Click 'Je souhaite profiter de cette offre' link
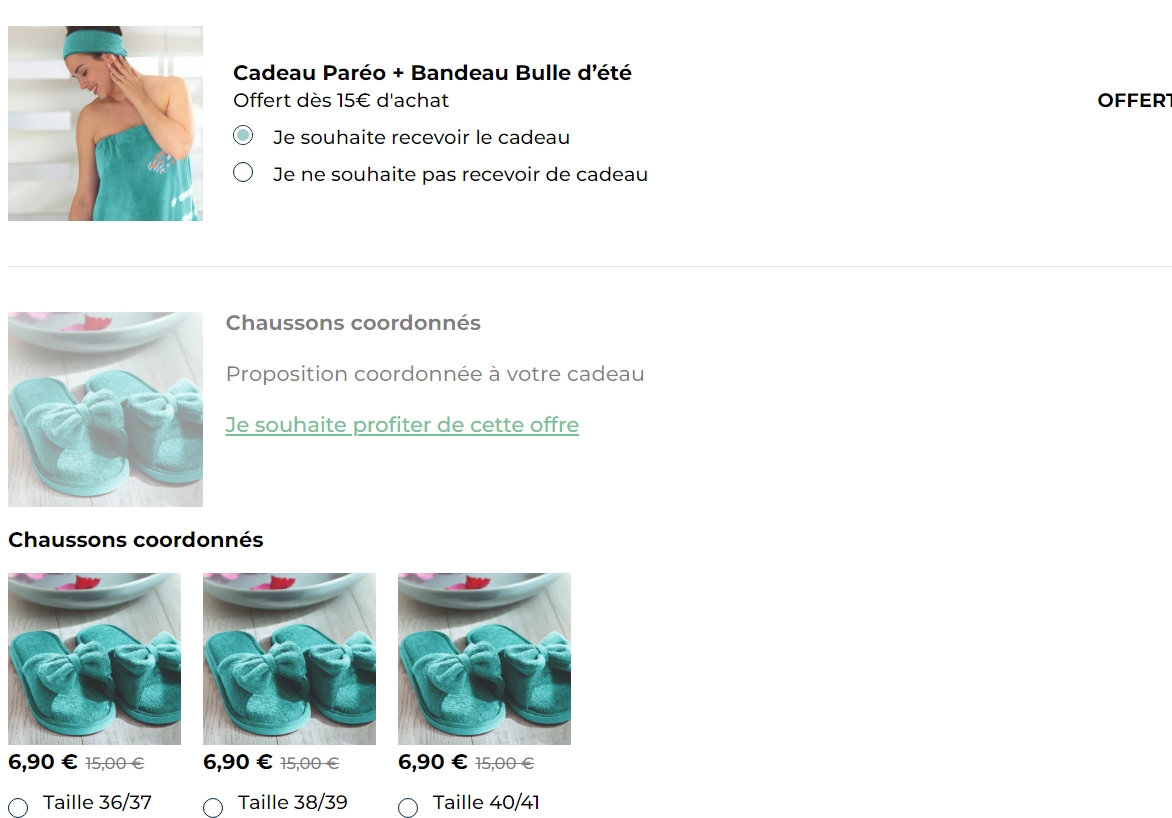 402,425
